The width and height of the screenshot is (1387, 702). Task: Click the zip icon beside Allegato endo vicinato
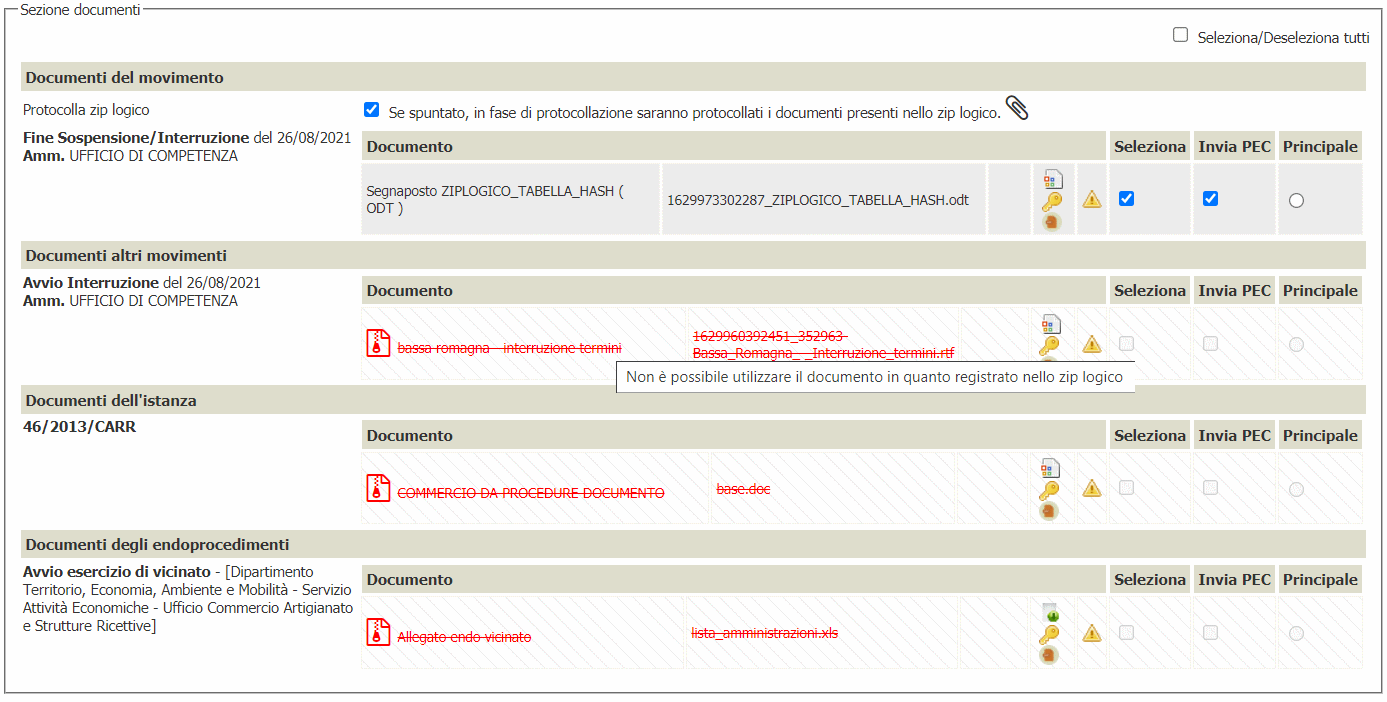pyautogui.click(x=378, y=632)
